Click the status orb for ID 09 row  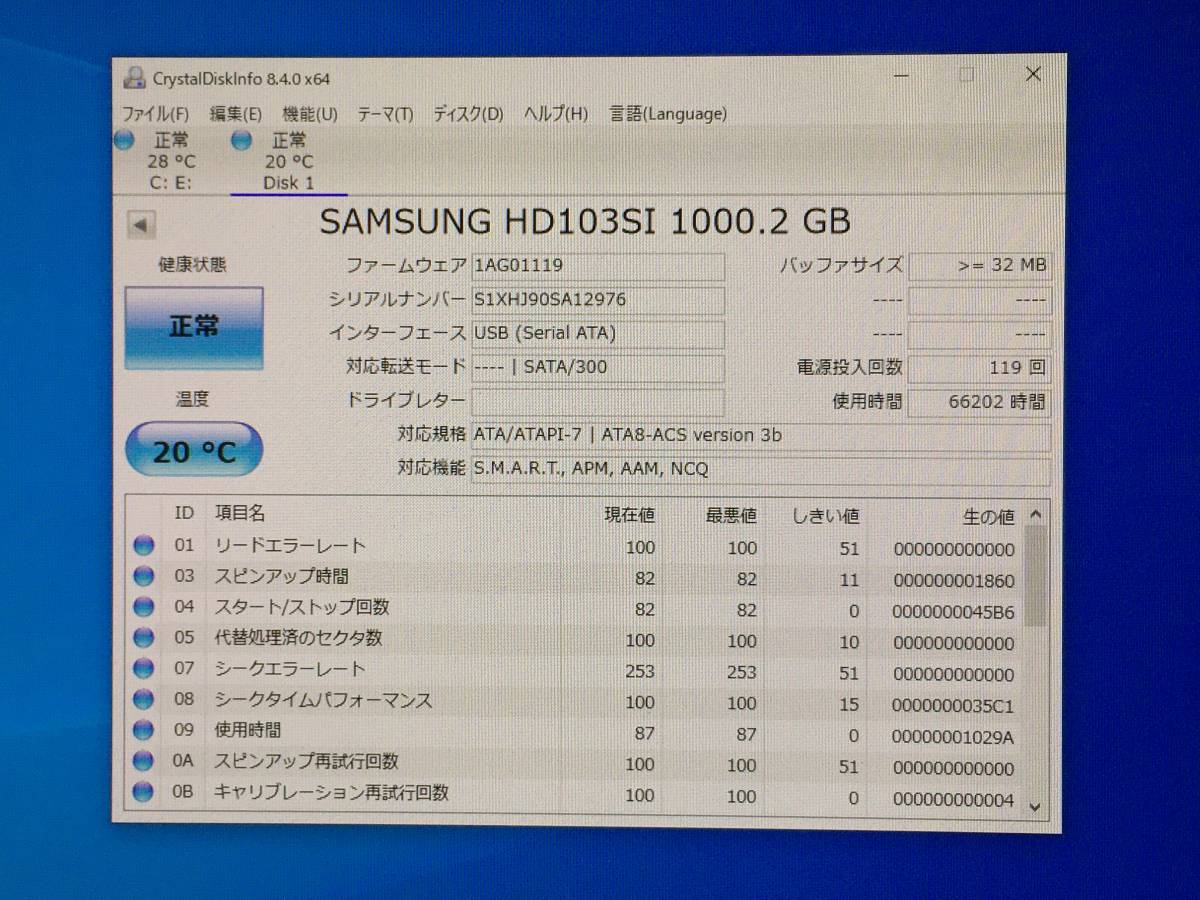(x=144, y=731)
